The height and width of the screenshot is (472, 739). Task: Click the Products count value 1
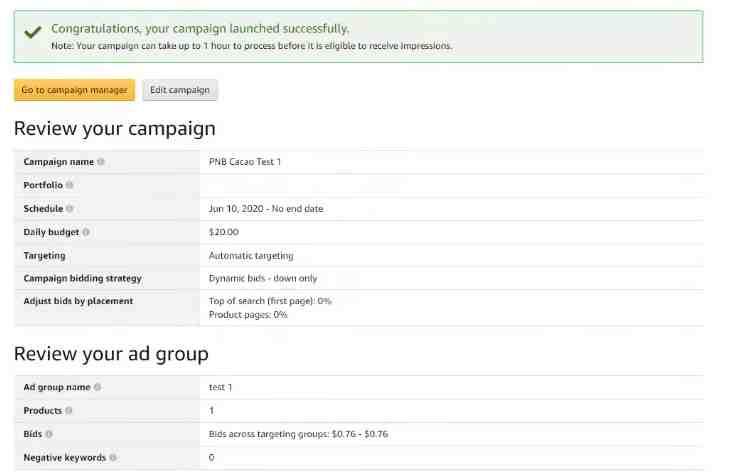211,410
